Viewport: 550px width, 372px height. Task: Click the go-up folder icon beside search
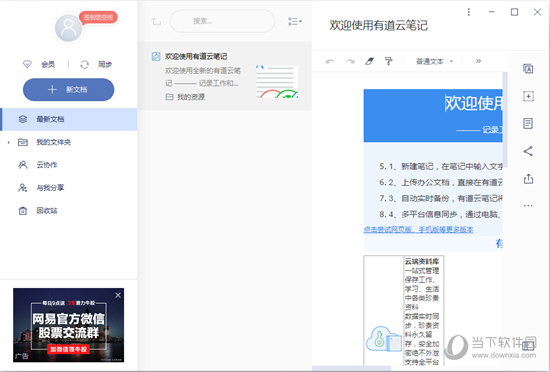coord(156,21)
